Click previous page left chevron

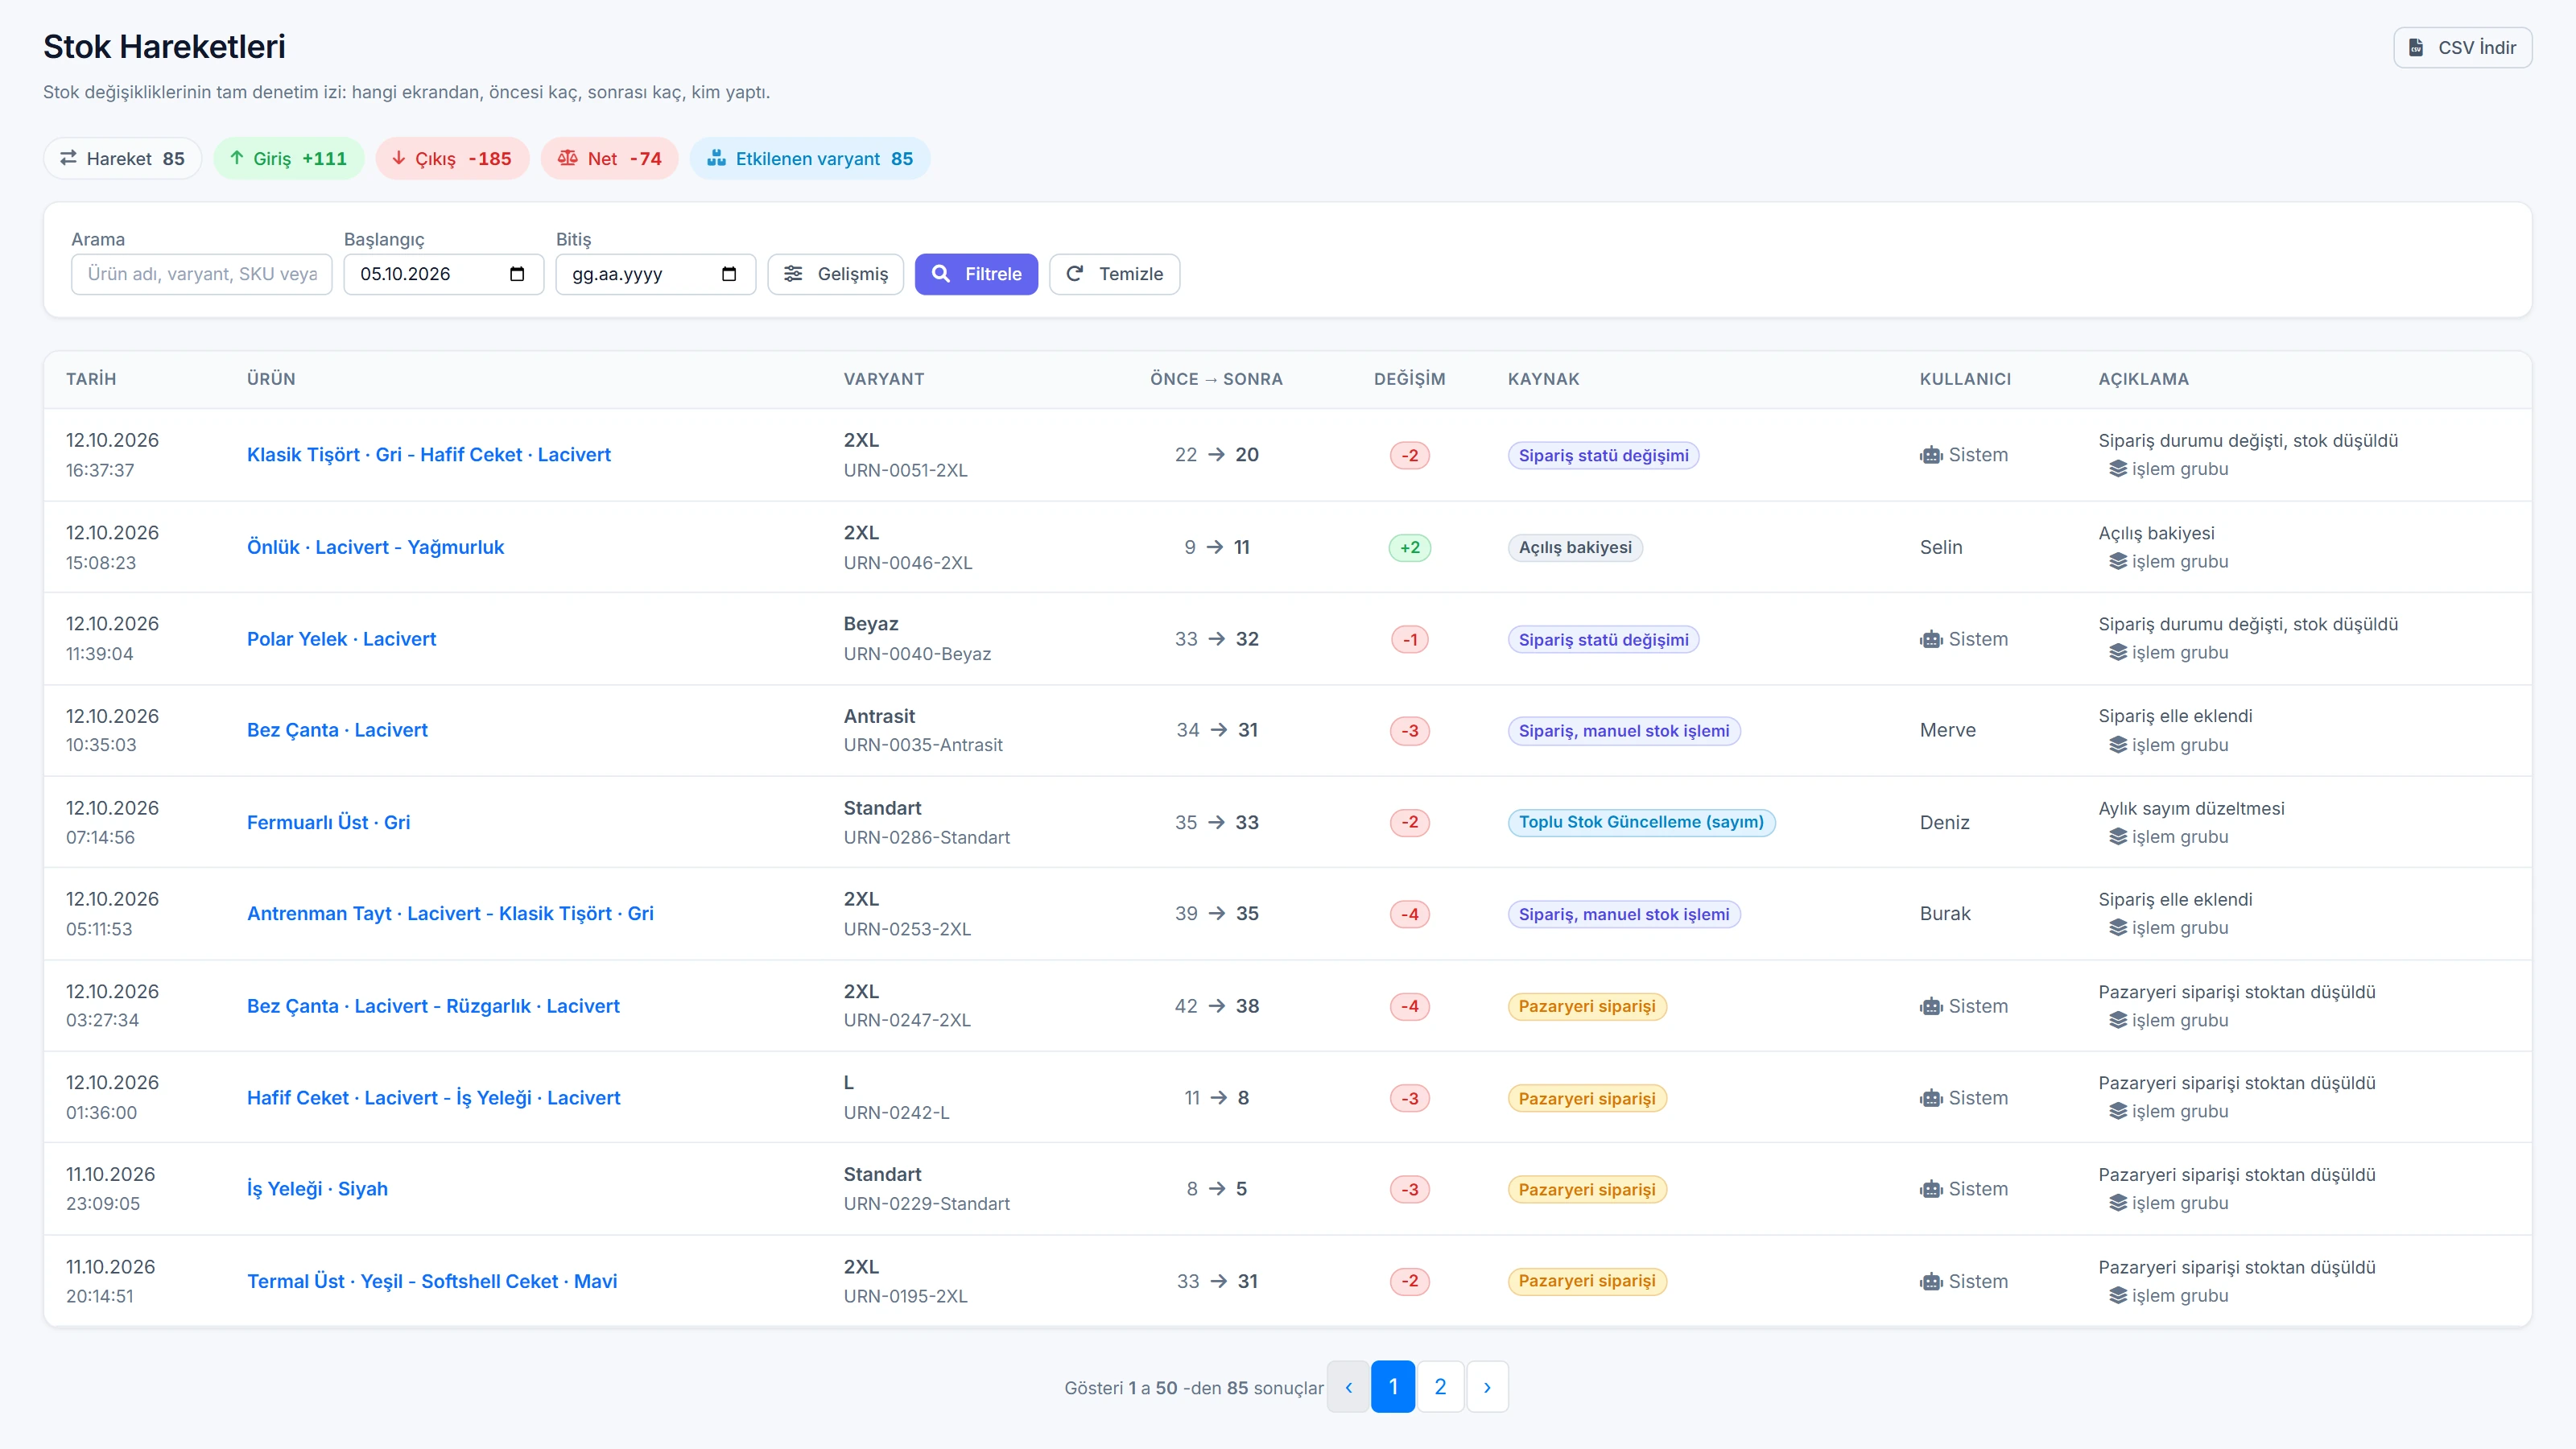point(1348,1387)
